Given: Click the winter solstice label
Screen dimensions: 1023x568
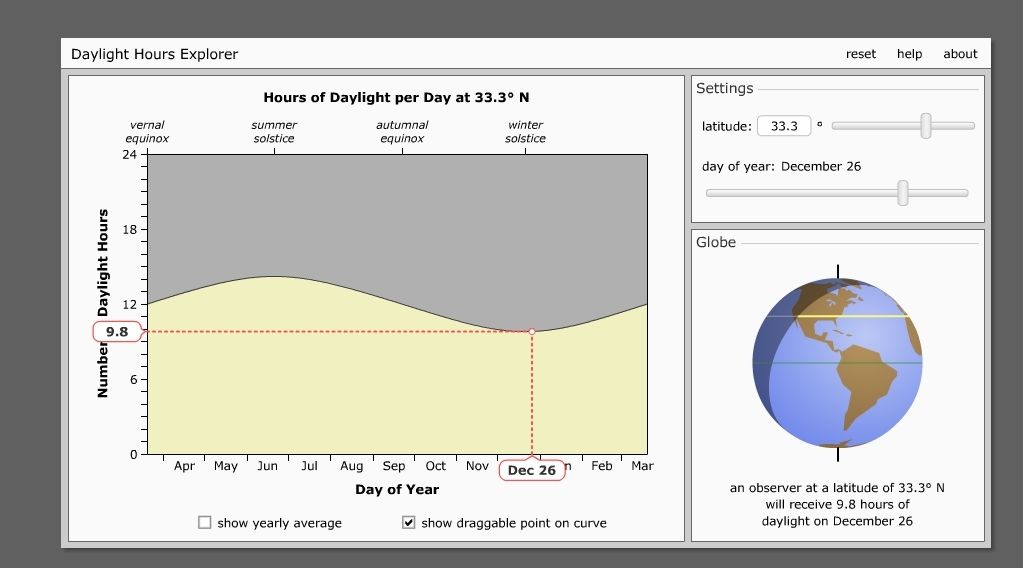Looking at the screenshot, I should pos(525,132).
